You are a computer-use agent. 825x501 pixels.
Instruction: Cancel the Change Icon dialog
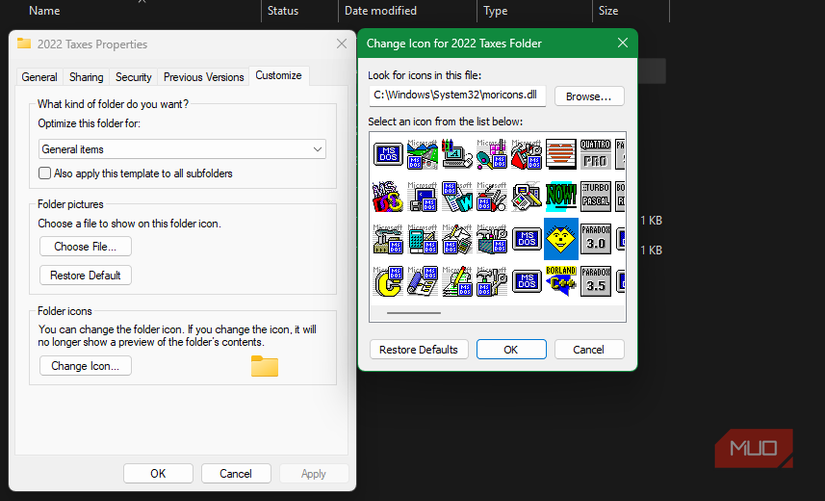click(589, 349)
